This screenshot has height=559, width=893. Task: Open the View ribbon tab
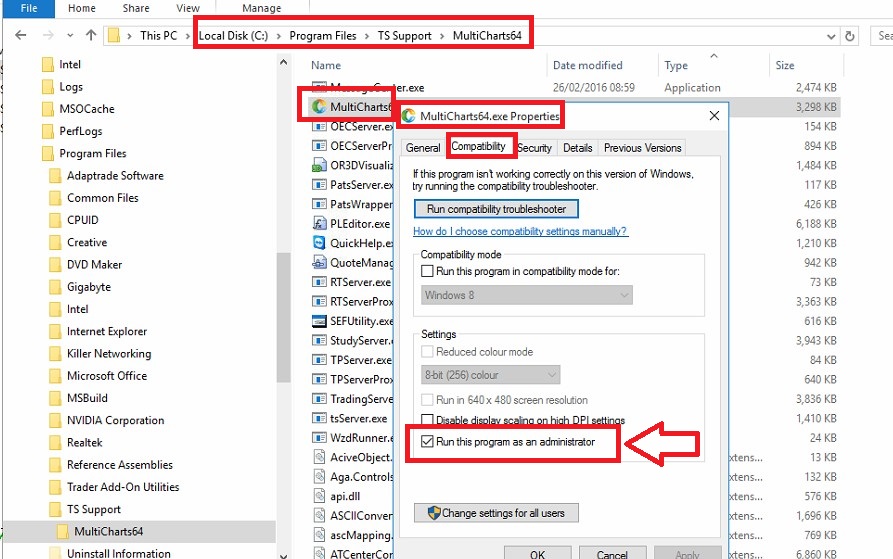[187, 8]
